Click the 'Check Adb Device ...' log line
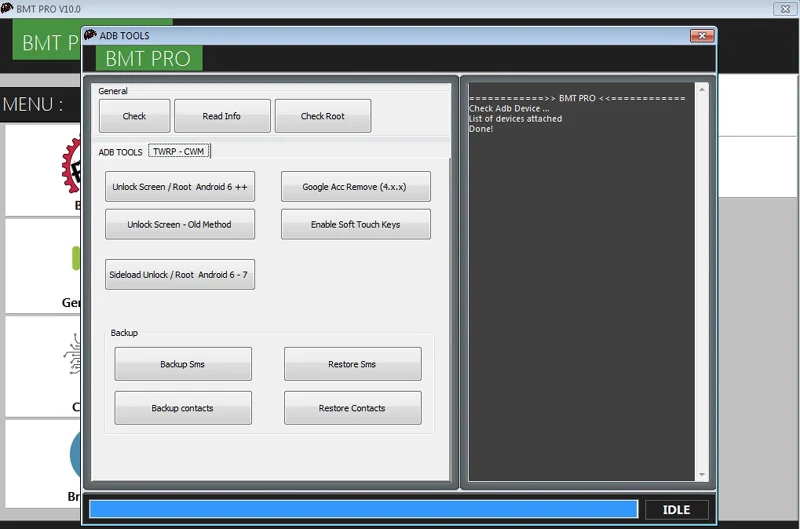The width and height of the screenshot is (800, 529). 509,108
